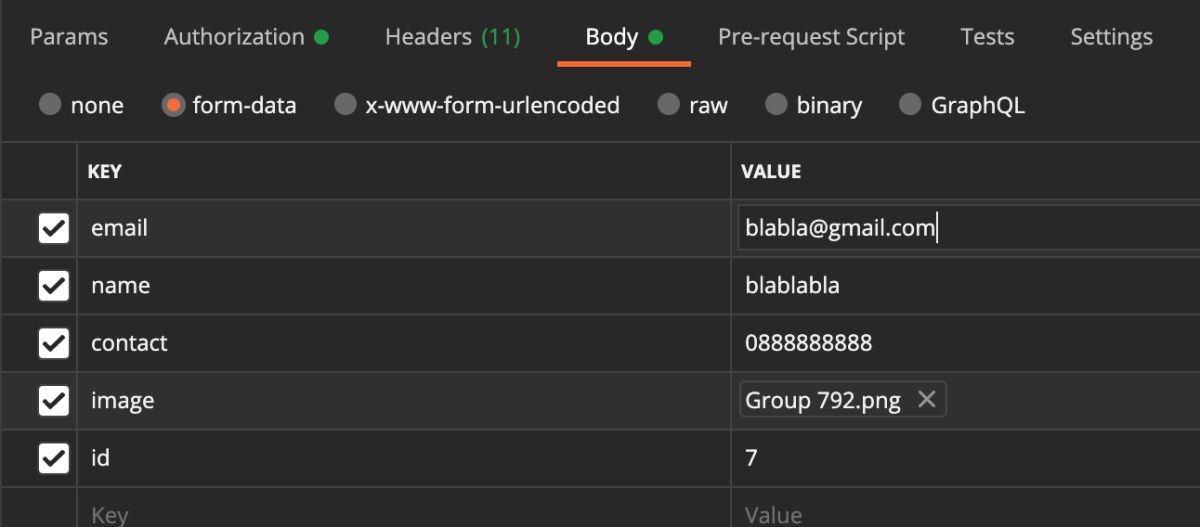Select the raw body option
This screenshot has width=1200, height=527.
tap(669, 105)
